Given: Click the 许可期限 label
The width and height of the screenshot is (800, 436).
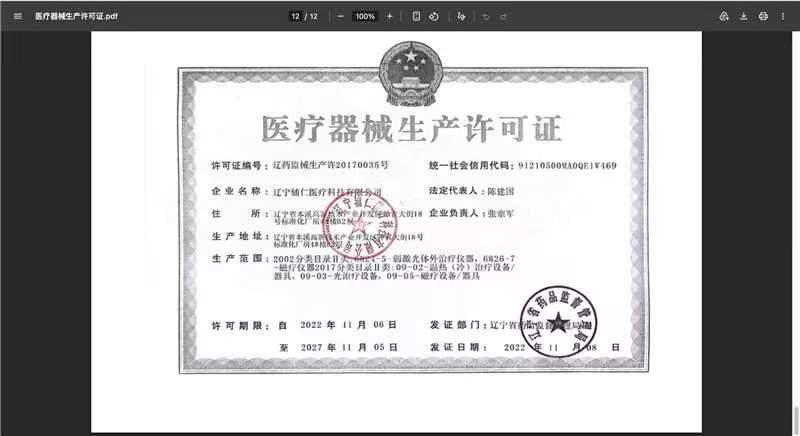Looking at the screenshot, I should coord(237,325).
